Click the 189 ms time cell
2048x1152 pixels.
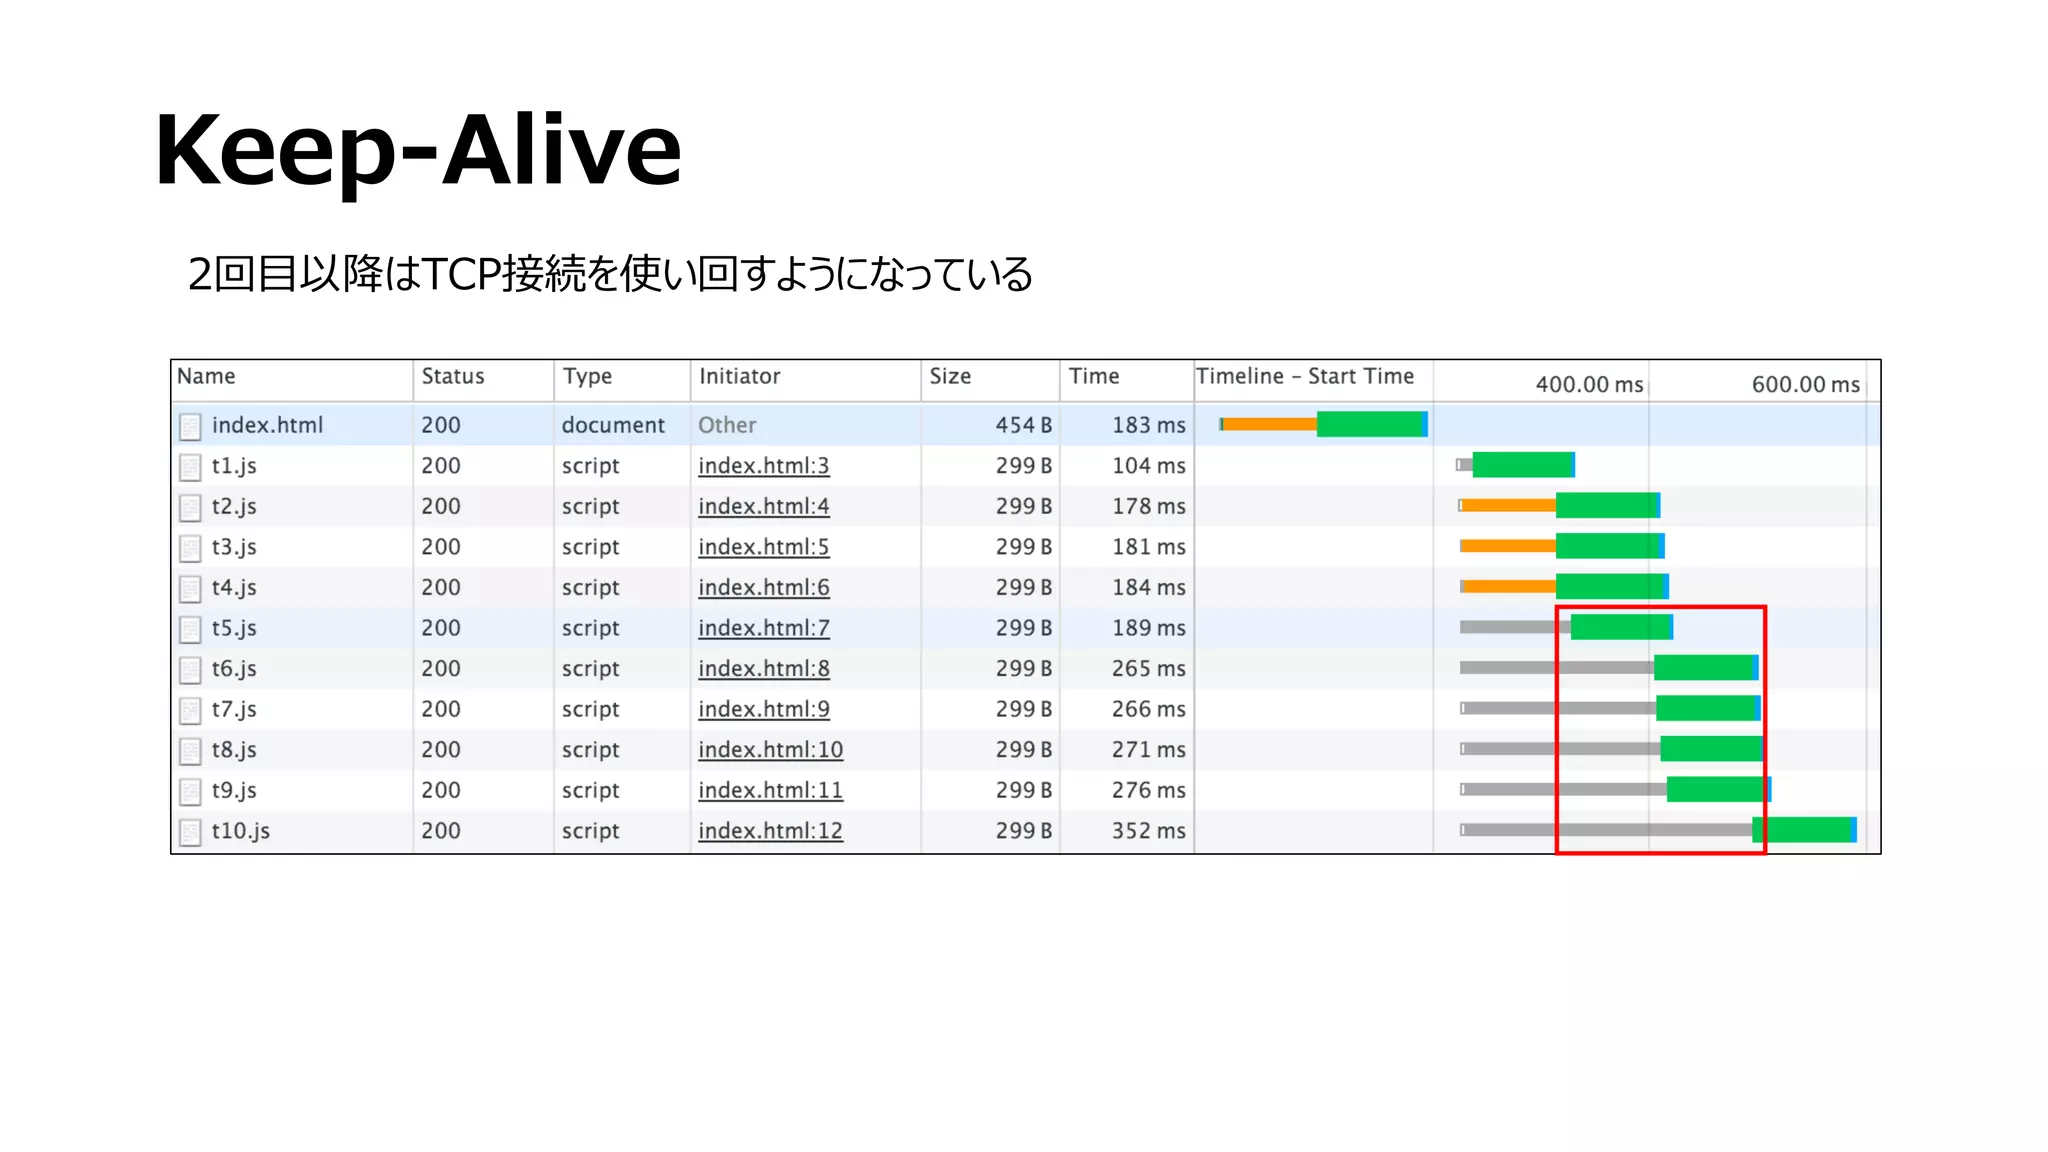[1149, 628]
